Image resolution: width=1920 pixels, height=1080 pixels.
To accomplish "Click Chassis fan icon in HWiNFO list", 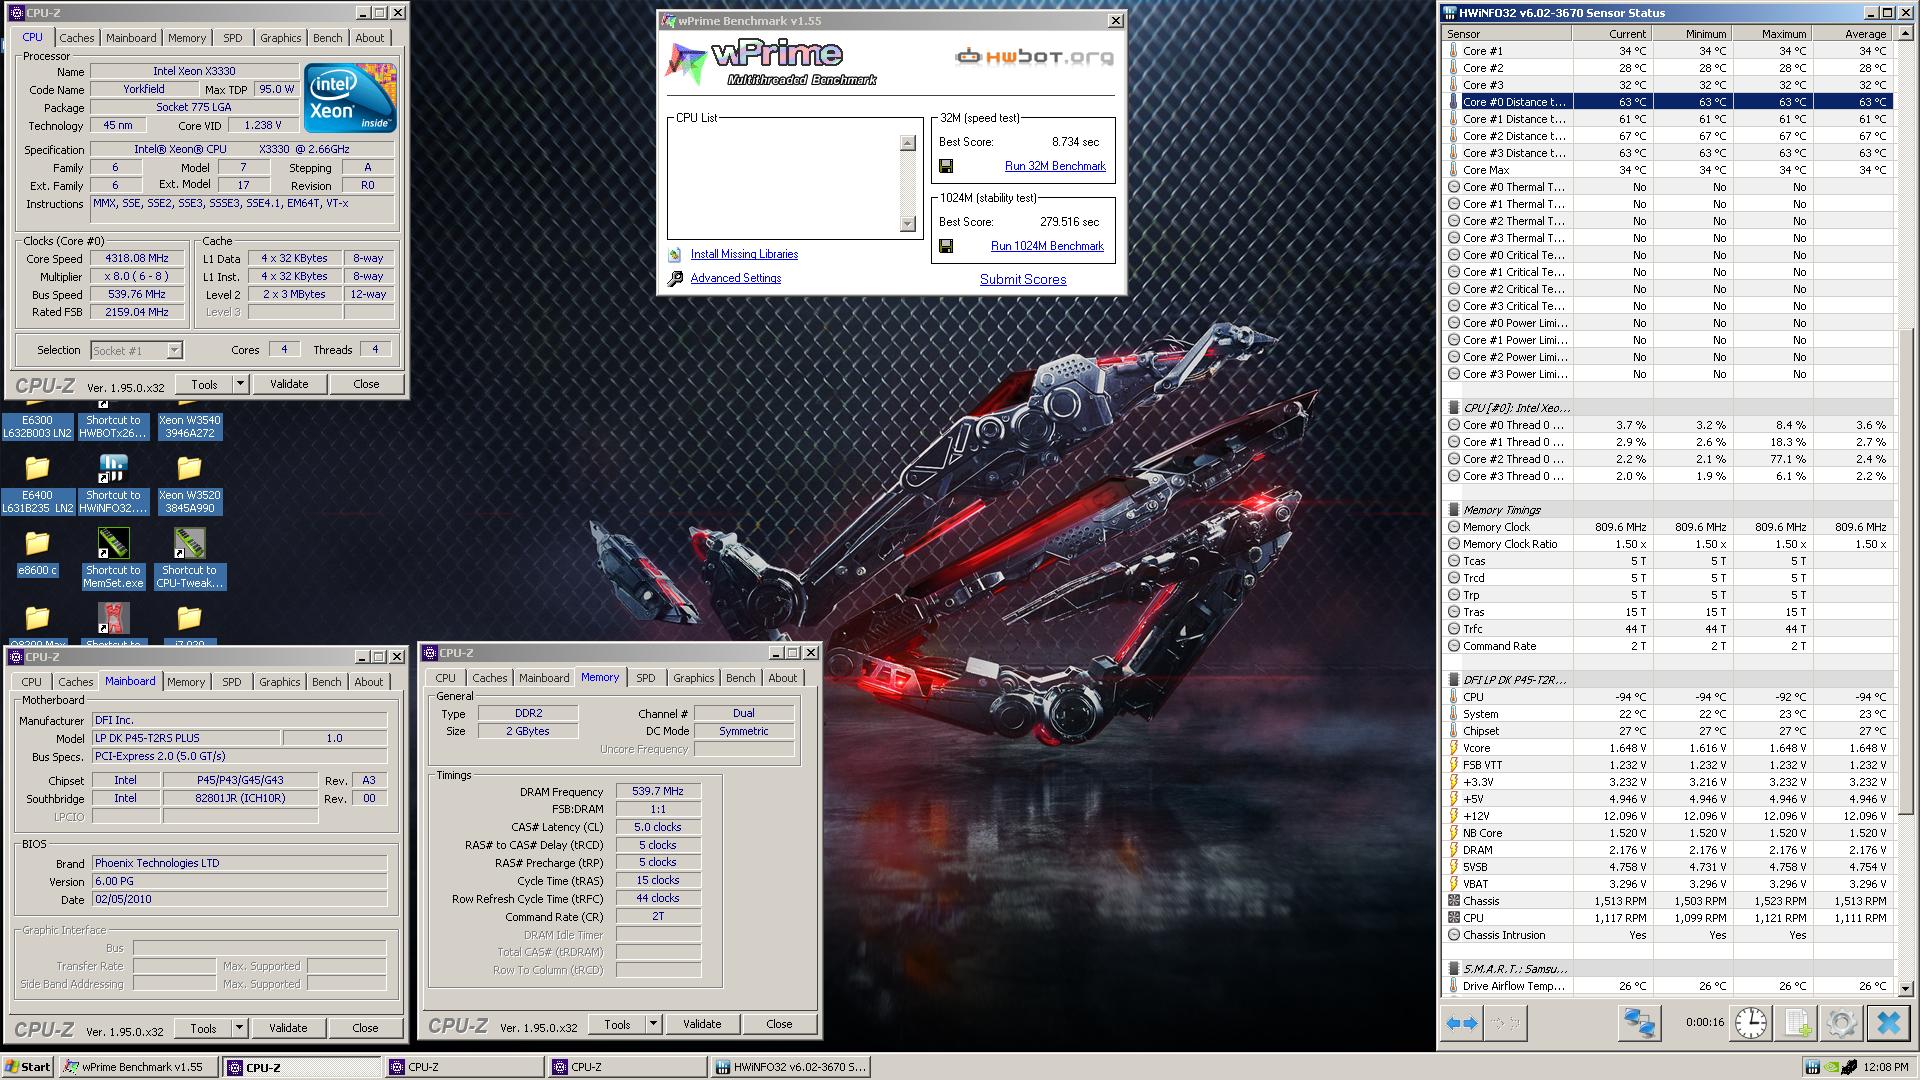I will 1454,901.
